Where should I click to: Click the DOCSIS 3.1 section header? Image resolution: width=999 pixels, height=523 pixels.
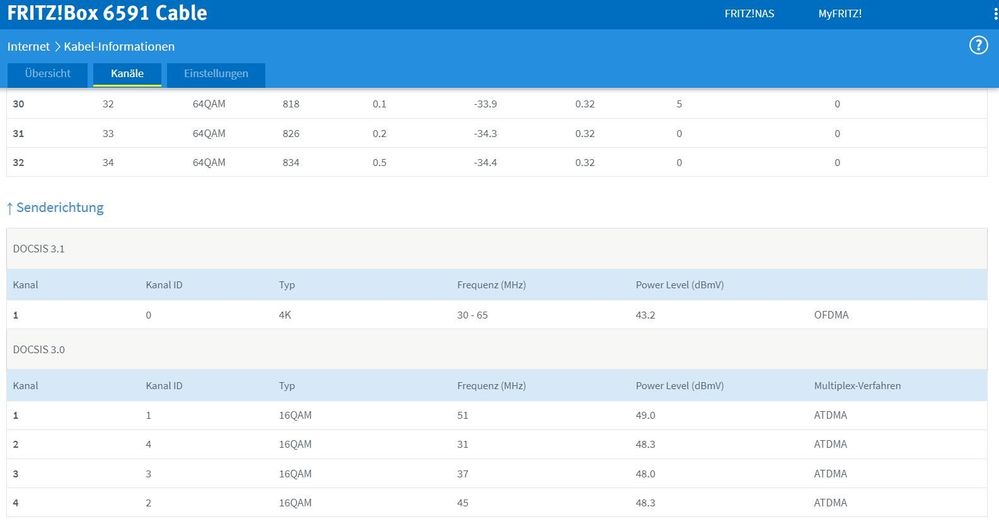point(40,248)
